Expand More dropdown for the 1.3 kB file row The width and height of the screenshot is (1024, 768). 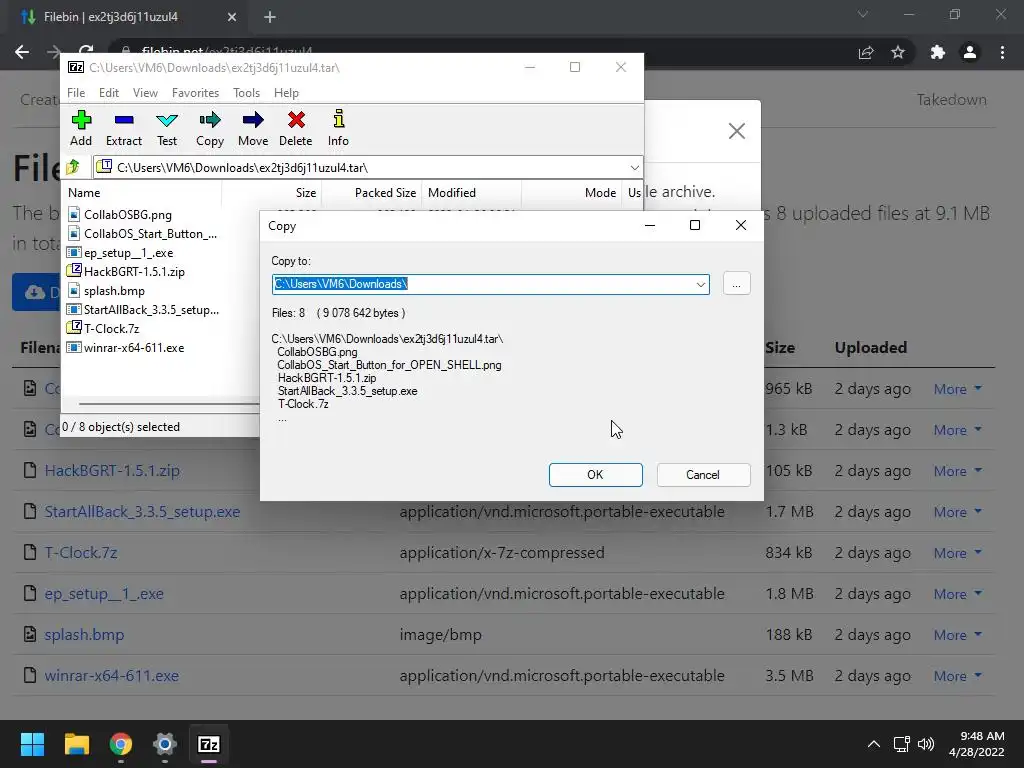point(957,430)
